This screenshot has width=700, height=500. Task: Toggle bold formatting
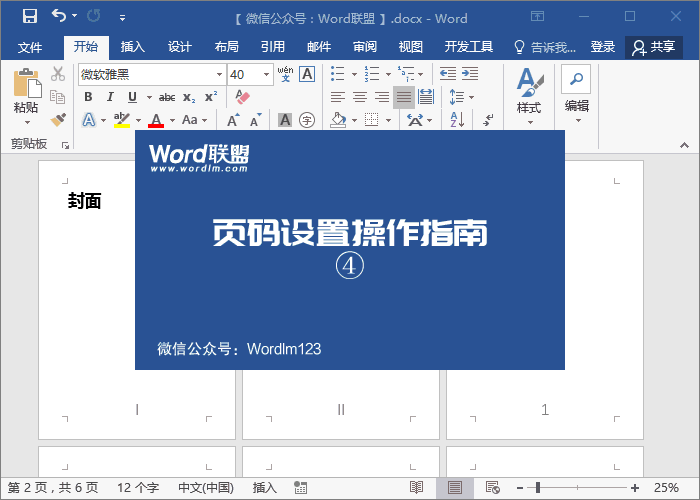[88, 97]
